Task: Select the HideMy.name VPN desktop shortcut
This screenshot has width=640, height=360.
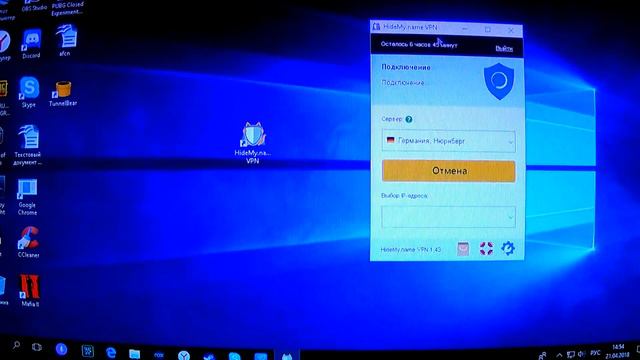Action: [253, 142]
